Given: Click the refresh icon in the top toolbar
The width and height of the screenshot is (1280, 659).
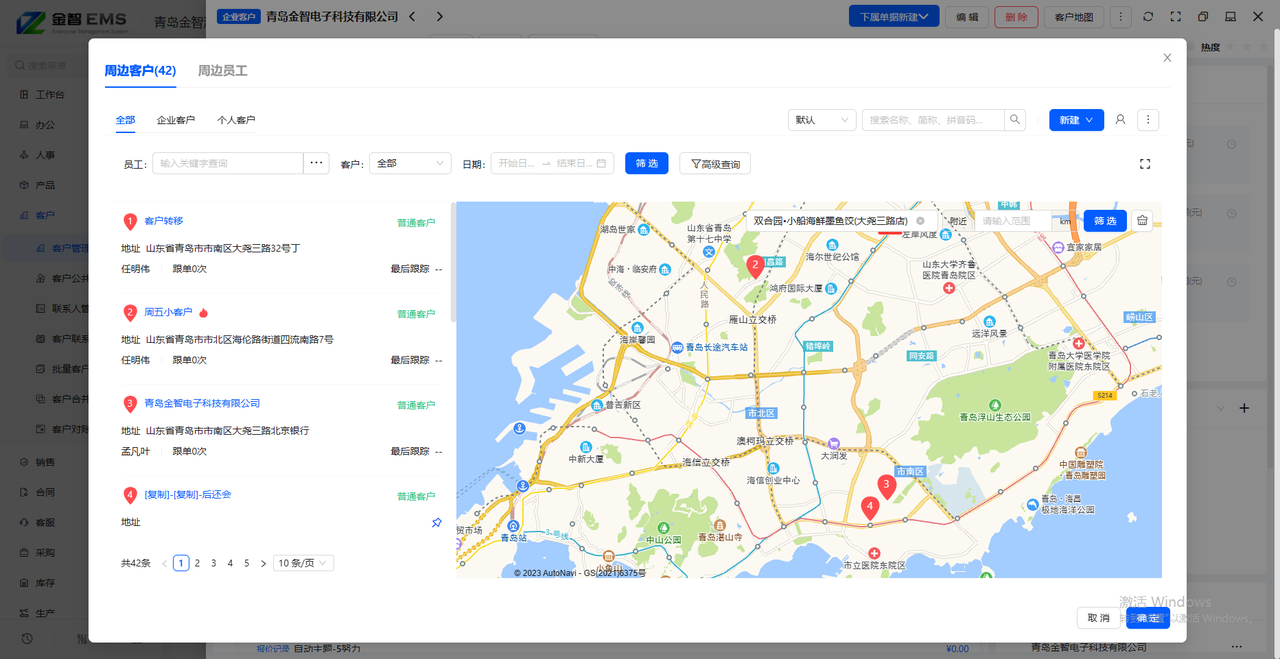Looking at the screenshot, I should [1148, 17].
